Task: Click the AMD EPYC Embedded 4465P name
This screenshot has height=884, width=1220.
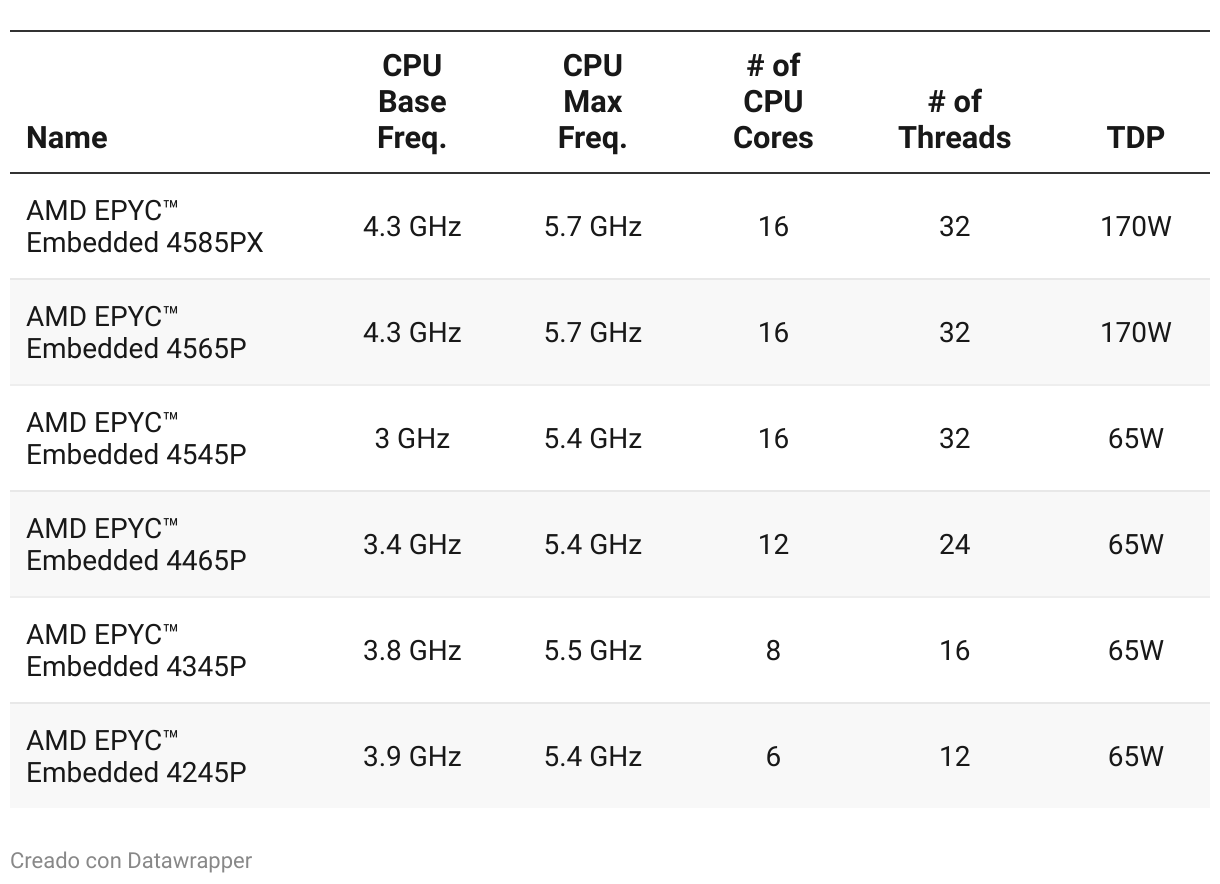Action: point(136,544)
